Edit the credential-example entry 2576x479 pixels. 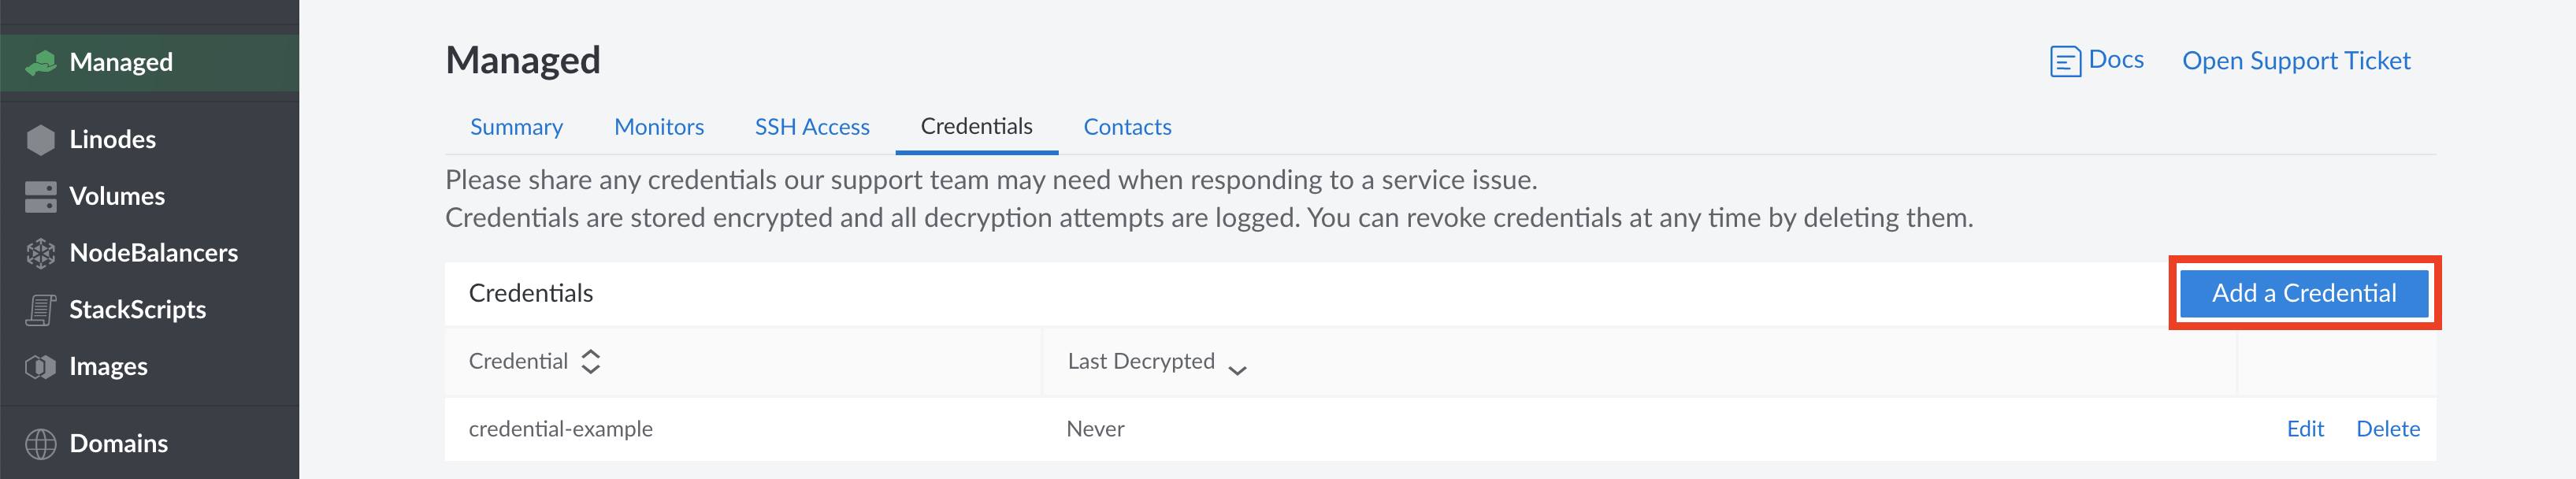(x=2306, y=428)
